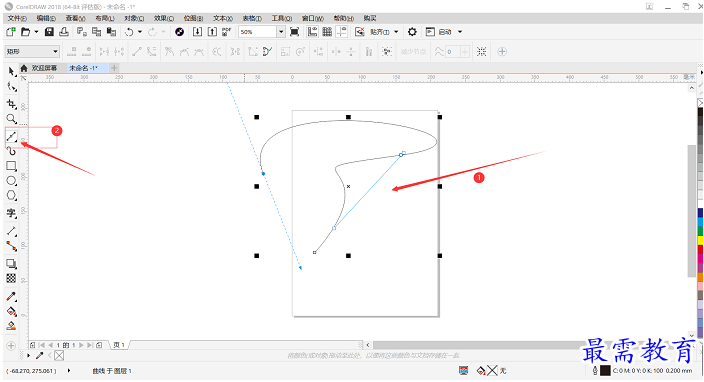Select the Interactive Fill tool
The width and height of the screenshot is (704, 382).
pos(11,311)
